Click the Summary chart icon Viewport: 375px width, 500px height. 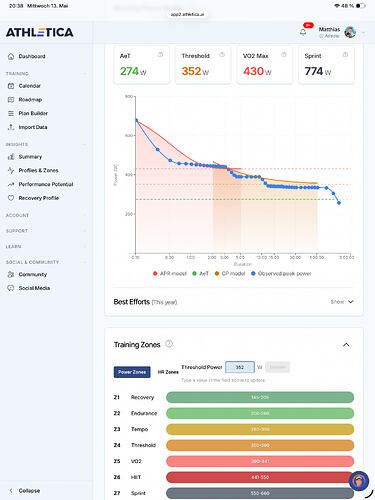pos(11,157)
